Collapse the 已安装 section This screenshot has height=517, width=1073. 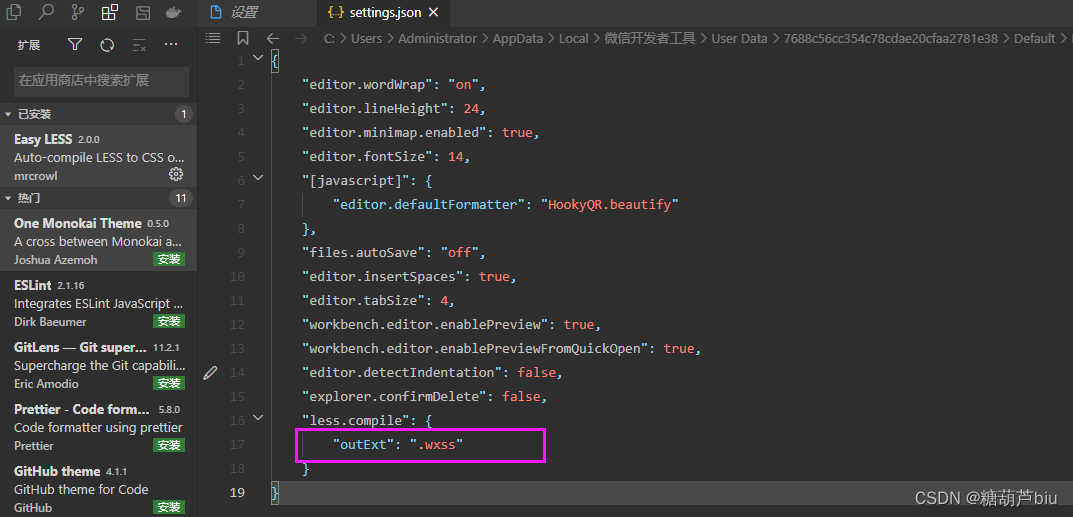(99, 114)
